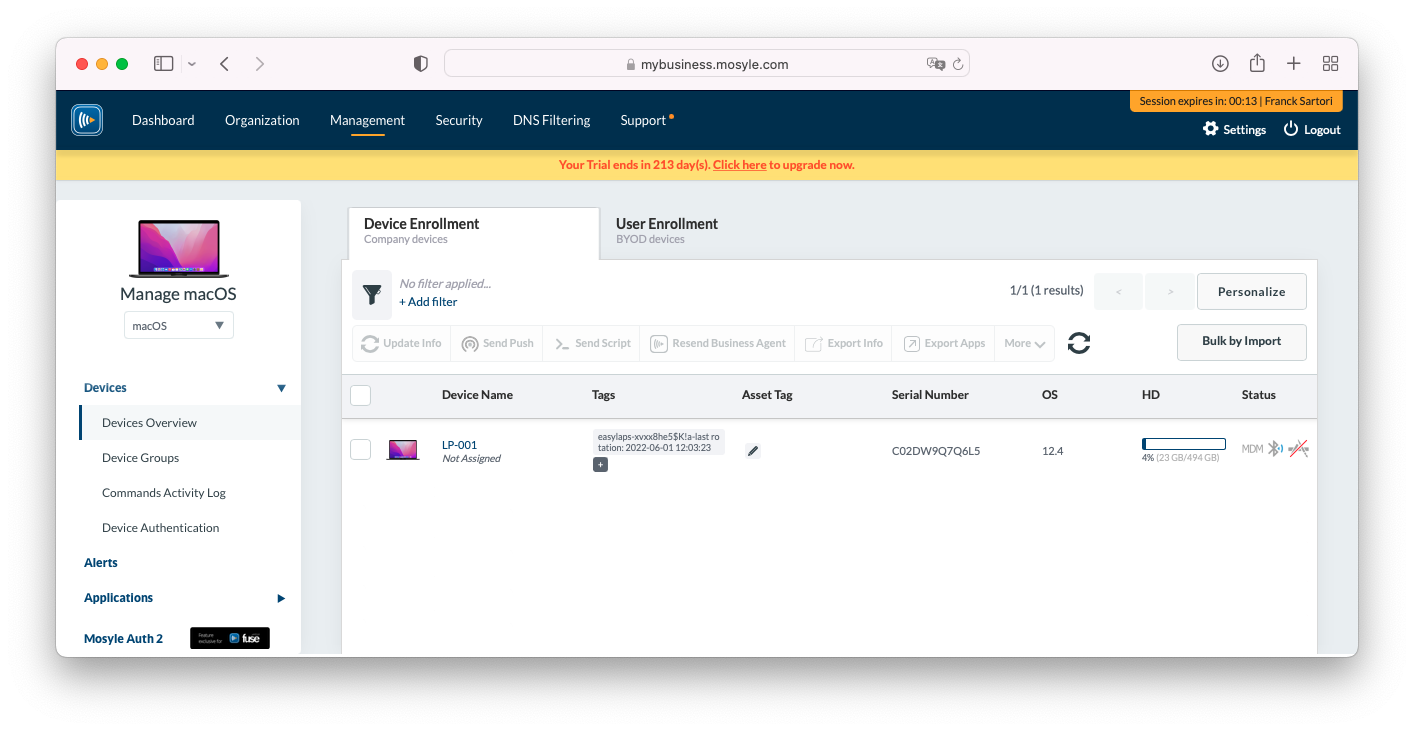Click the MDM status indicator
1414x731 pixels.
tap(1252, 449)
